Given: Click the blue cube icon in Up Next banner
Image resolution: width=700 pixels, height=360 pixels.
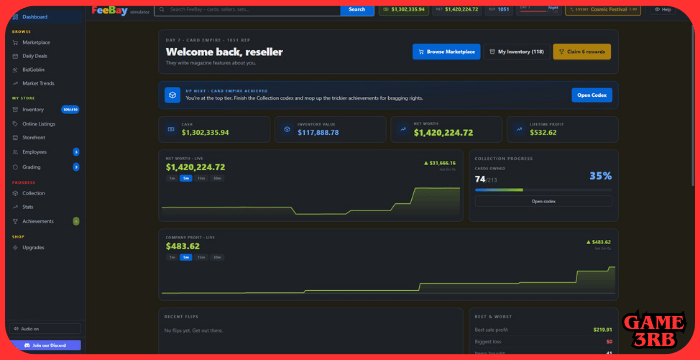Looking at the screenshot, I should (172, 95).
